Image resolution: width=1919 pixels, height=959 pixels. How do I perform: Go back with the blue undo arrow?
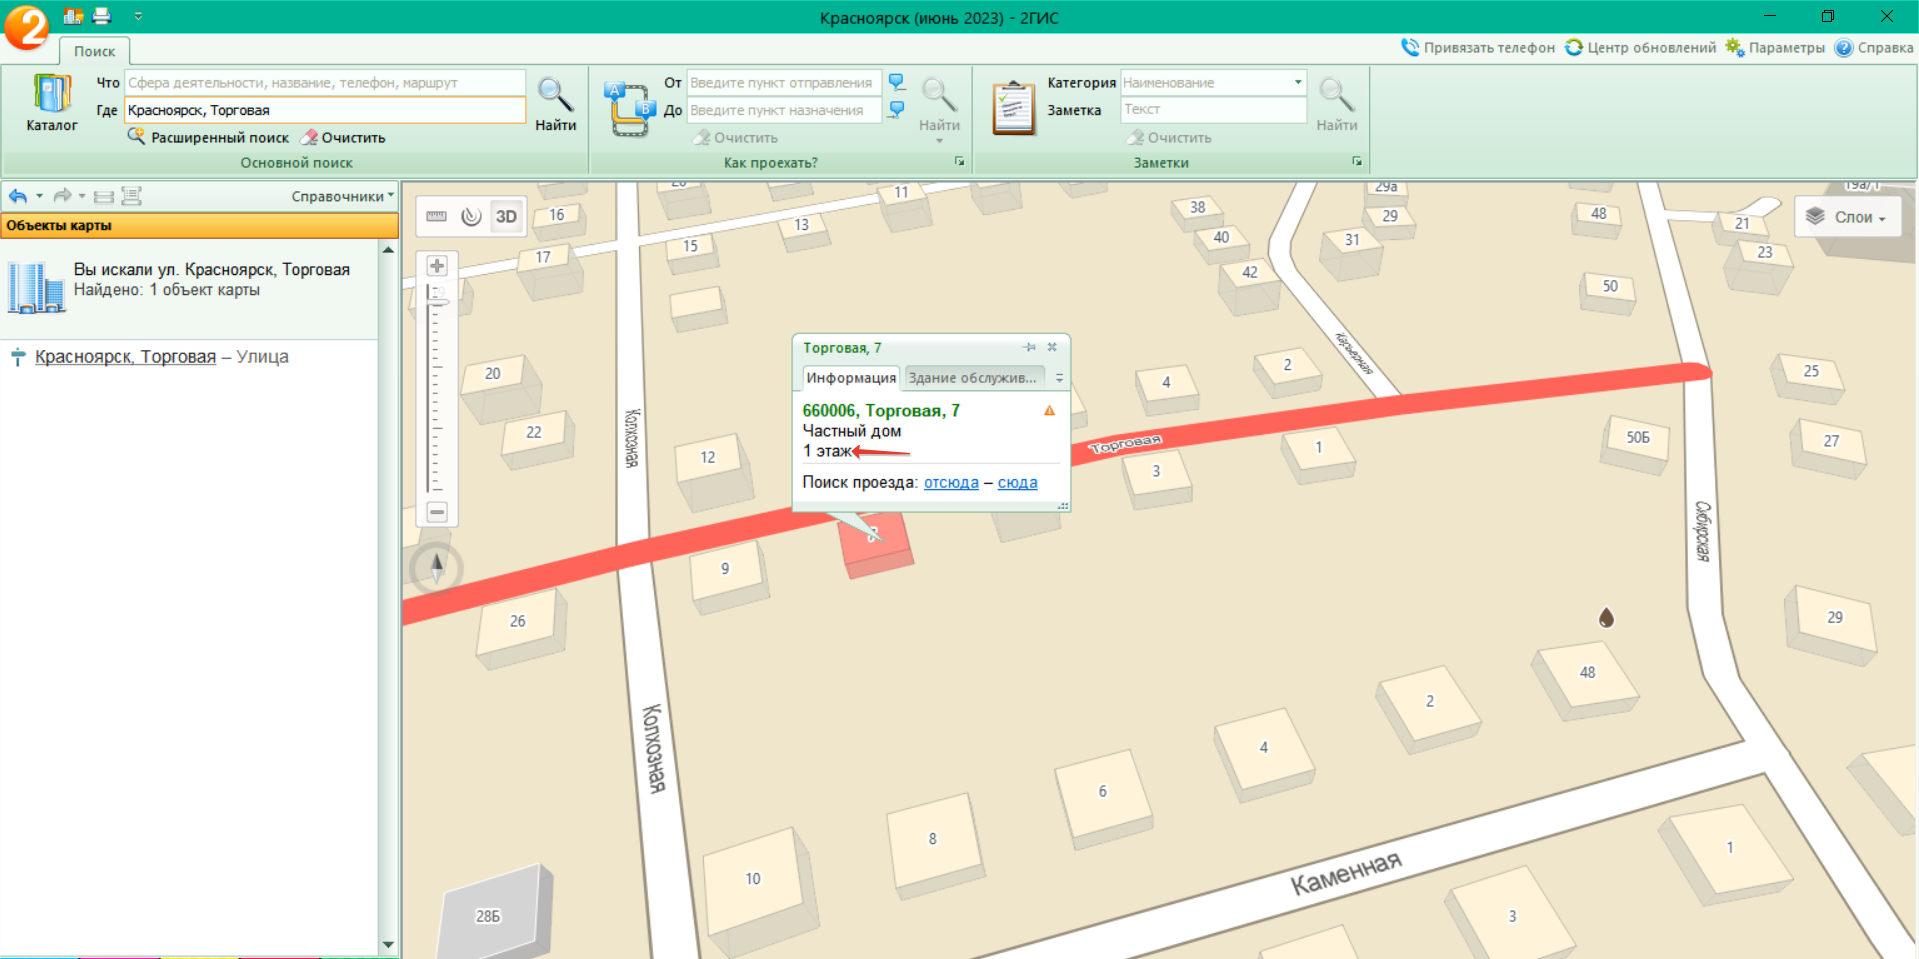point(18,196)
